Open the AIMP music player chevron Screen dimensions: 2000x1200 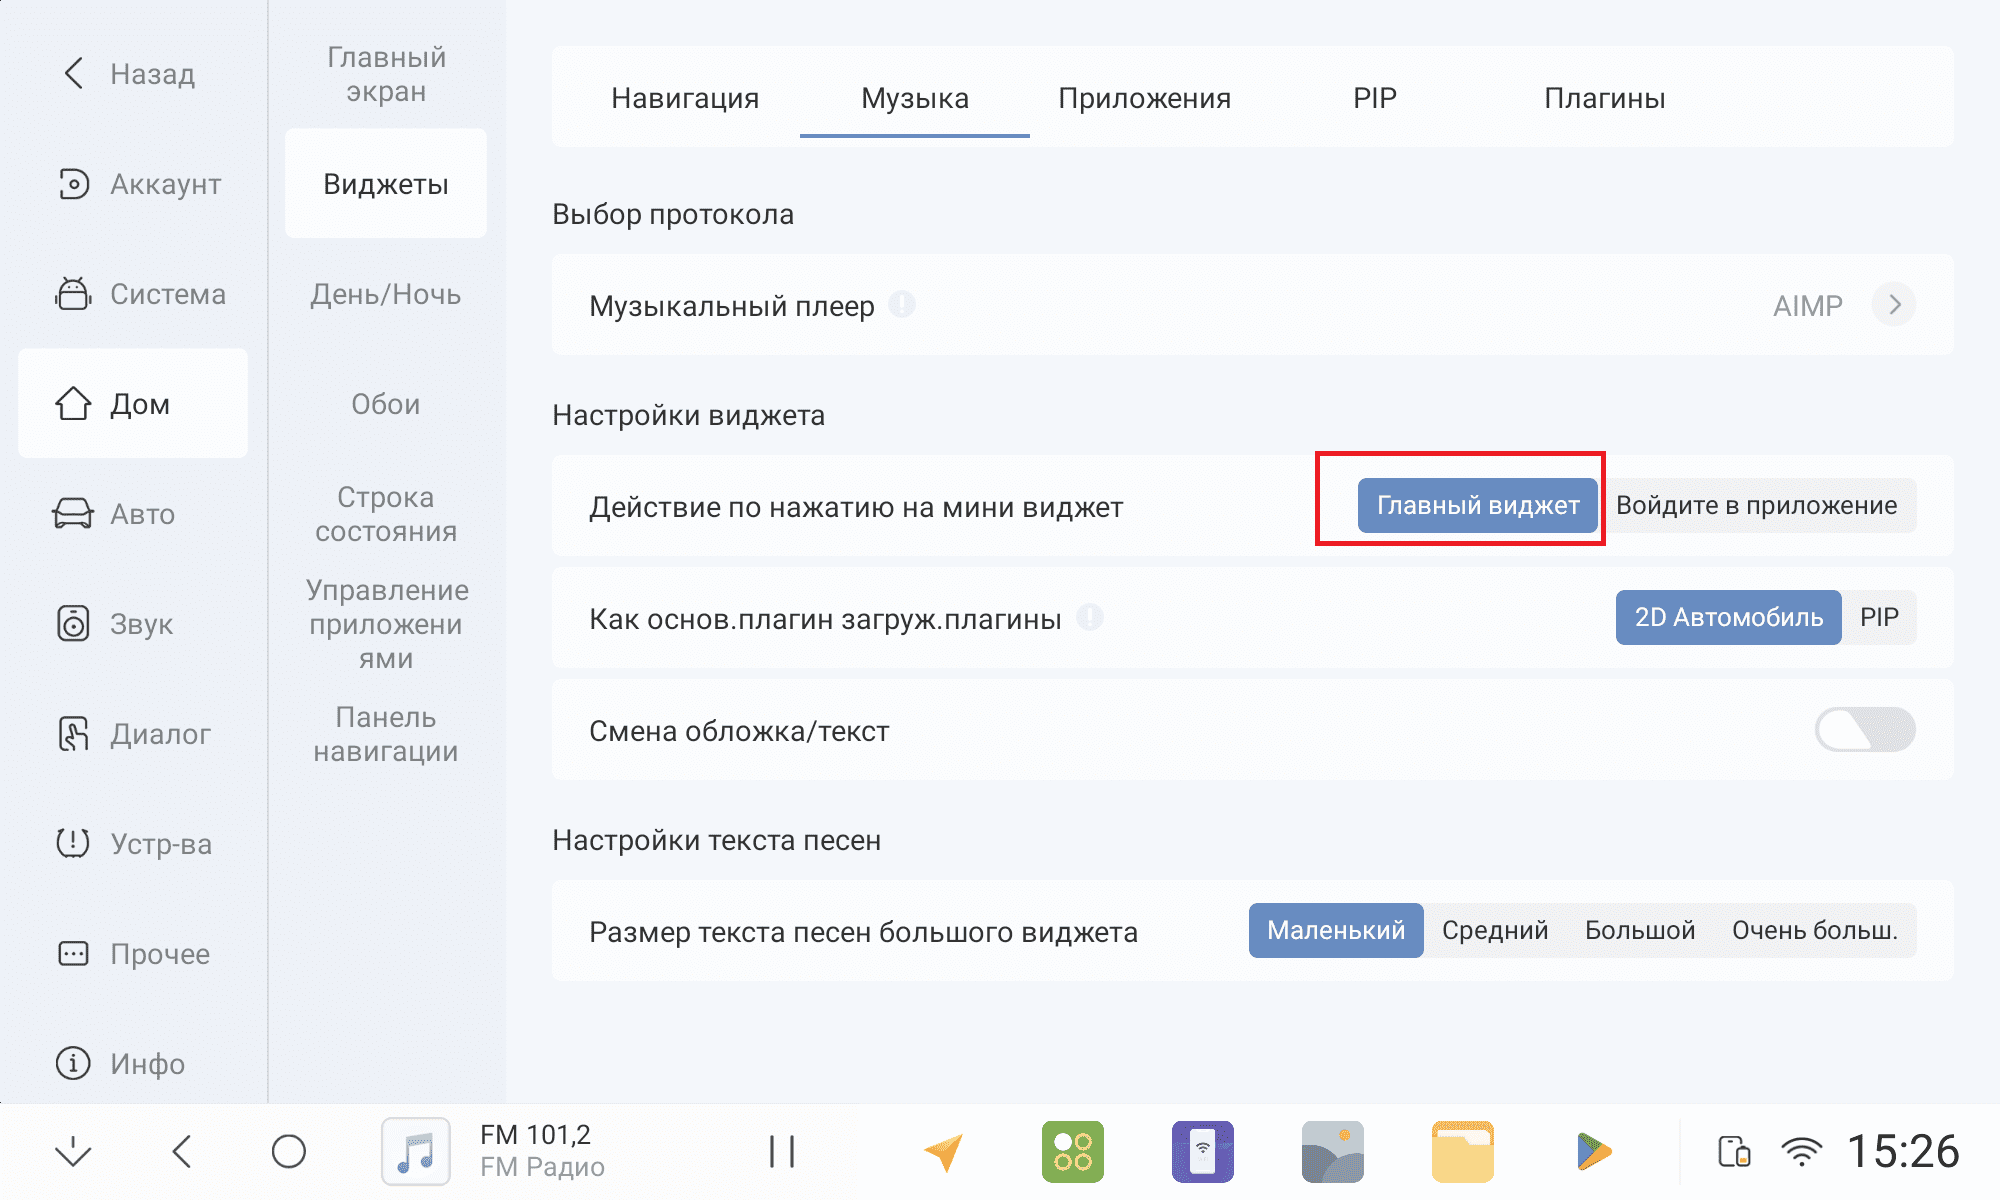click(1893, 305)
